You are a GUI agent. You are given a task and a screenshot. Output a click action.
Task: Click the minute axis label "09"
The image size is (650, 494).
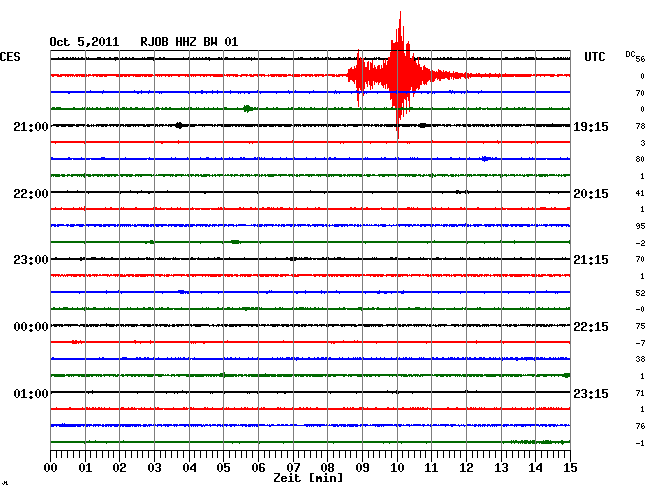(362, 467)
